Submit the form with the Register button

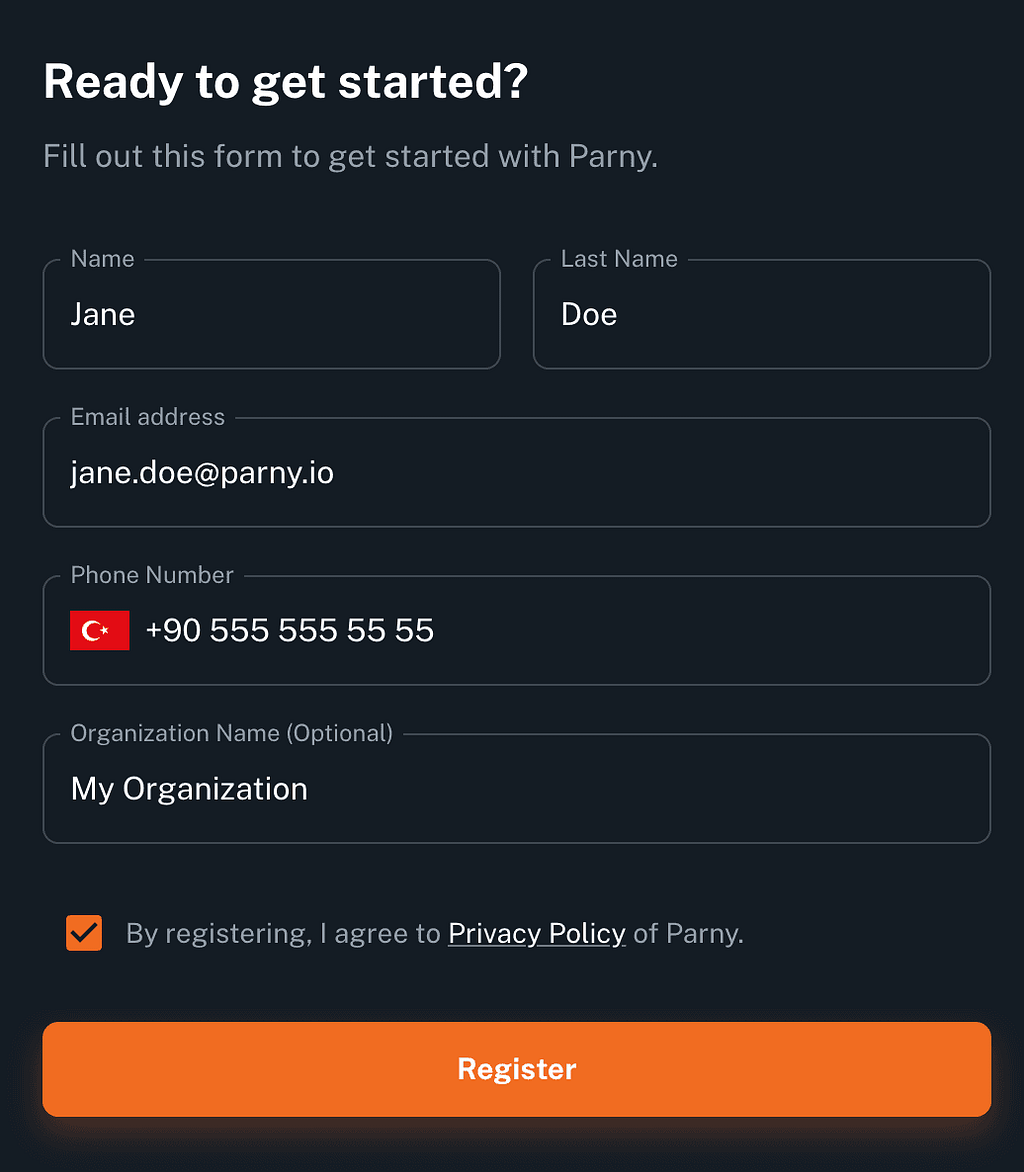click(516, 1069)
